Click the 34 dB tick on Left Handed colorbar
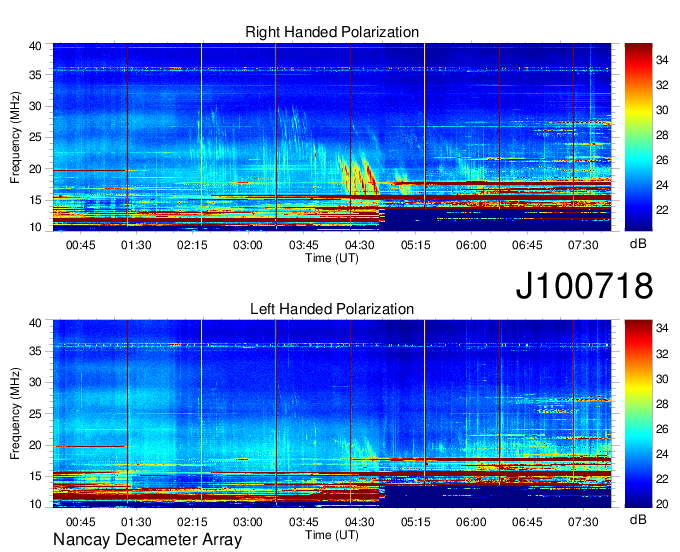 coord(662,329)
